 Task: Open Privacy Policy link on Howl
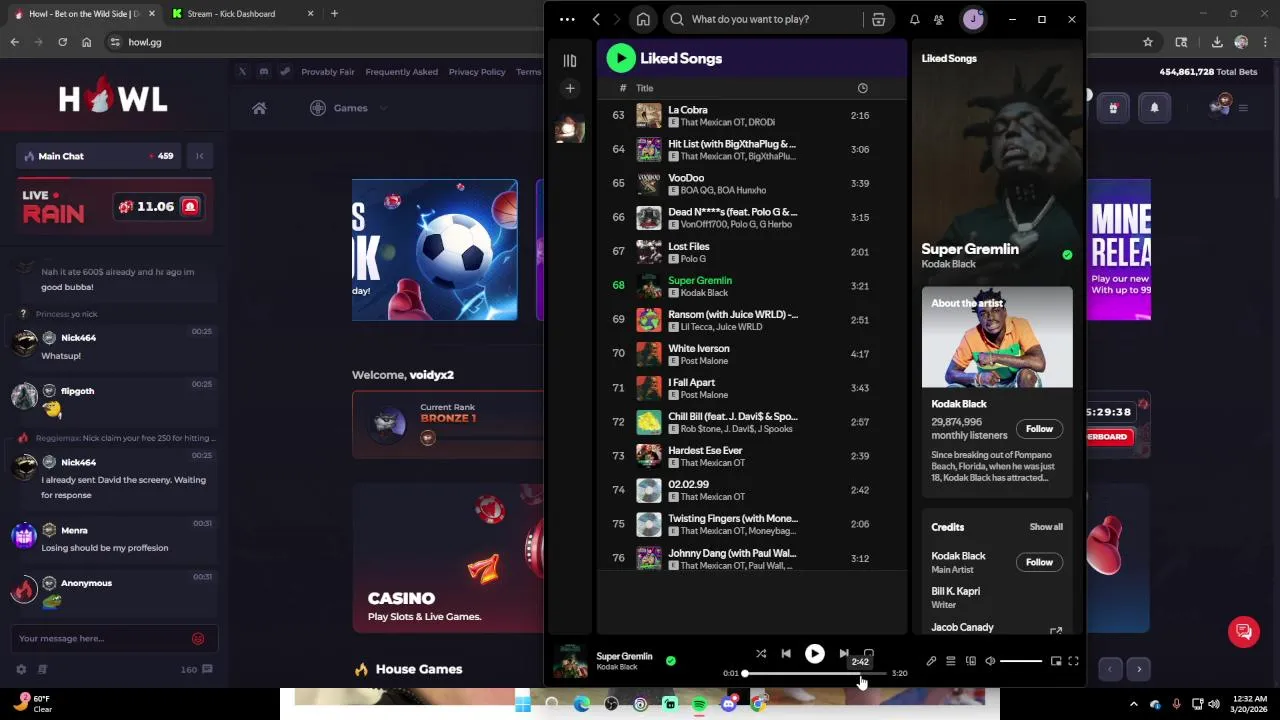click(477, 72)
